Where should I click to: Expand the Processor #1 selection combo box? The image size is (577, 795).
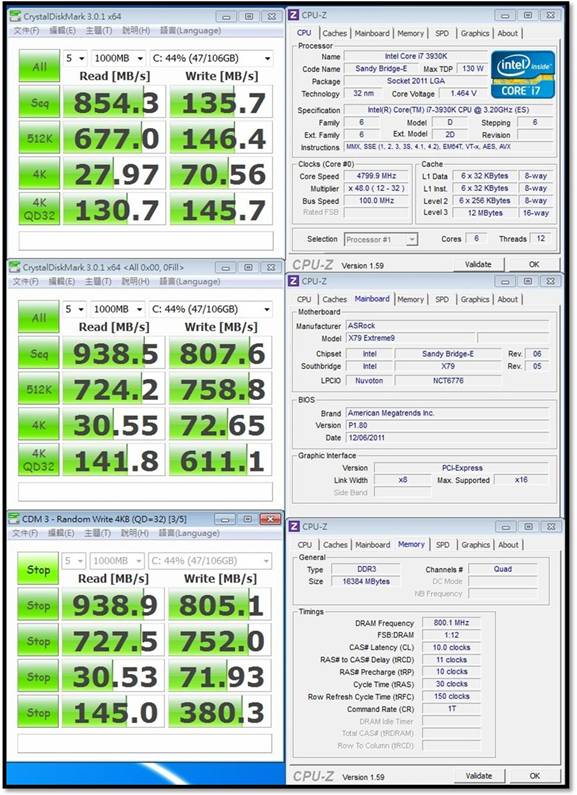[381, 239]
